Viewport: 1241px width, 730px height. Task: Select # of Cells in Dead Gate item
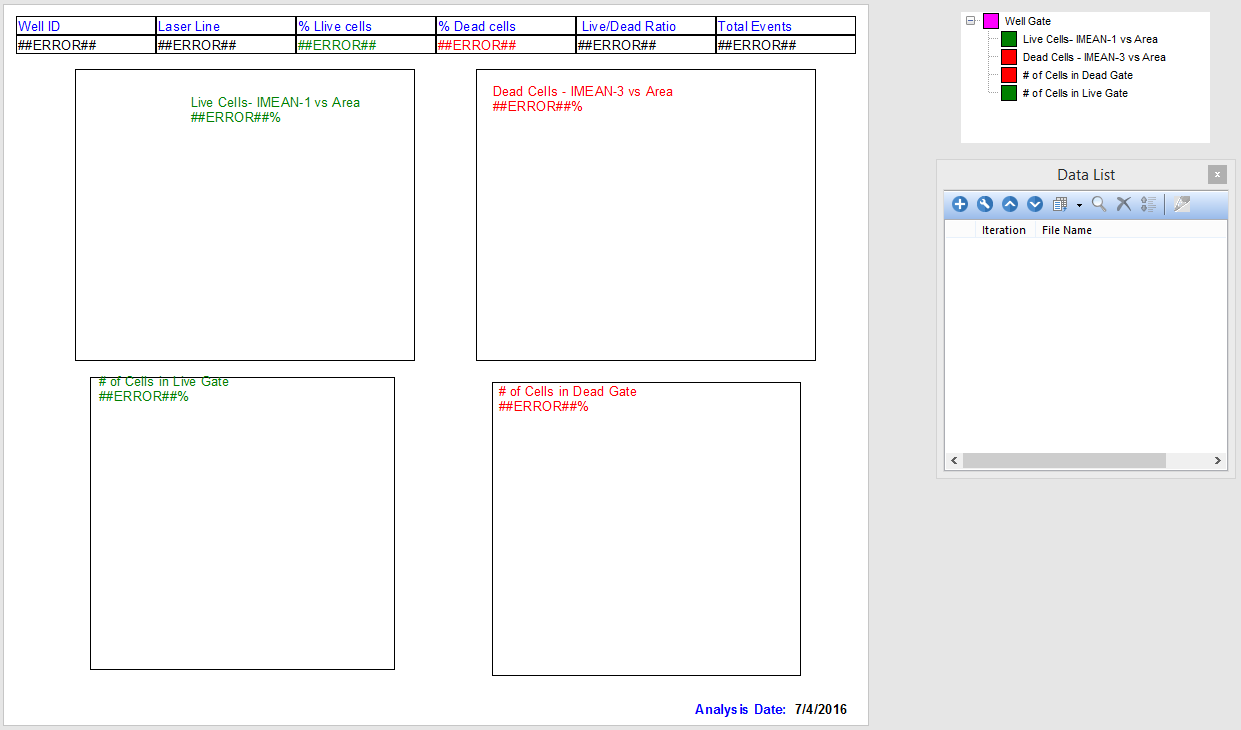click(1077, 75)
